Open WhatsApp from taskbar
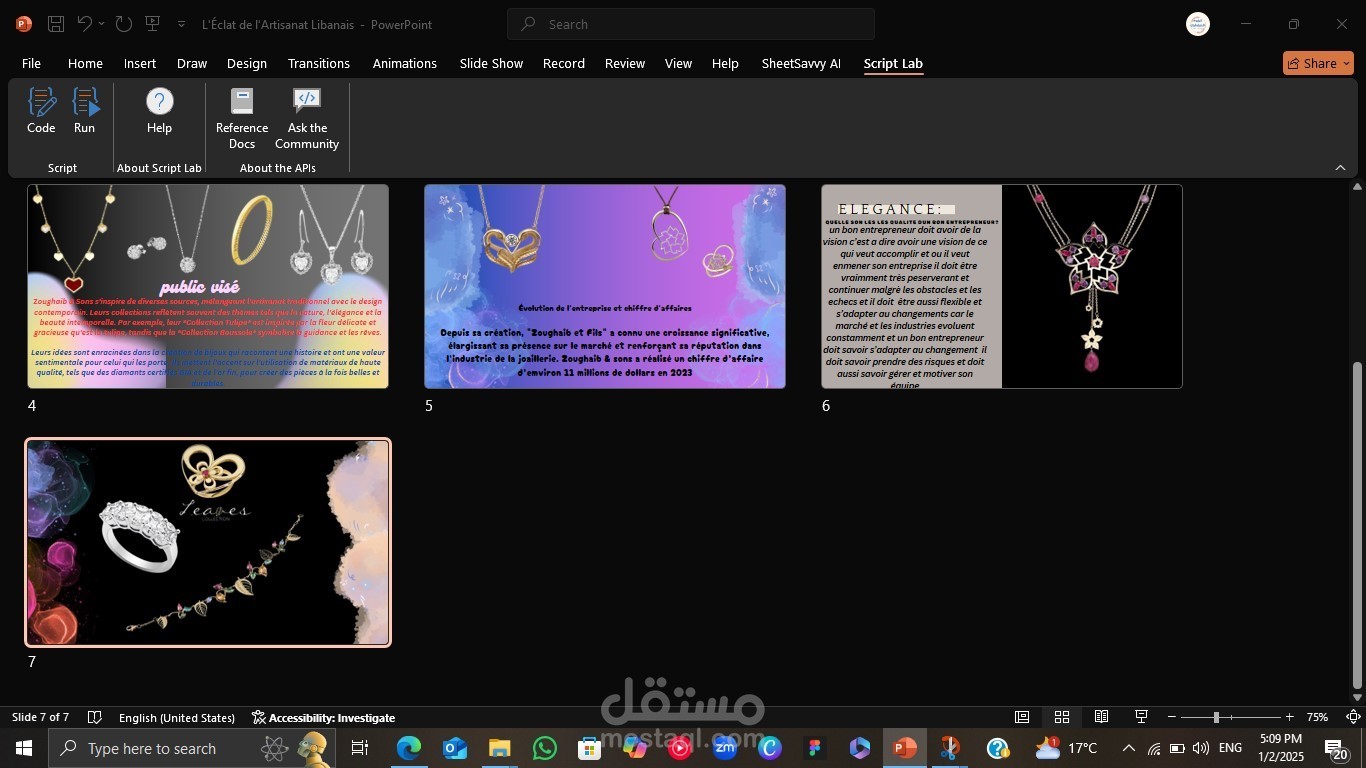 (x=545, y=748)
